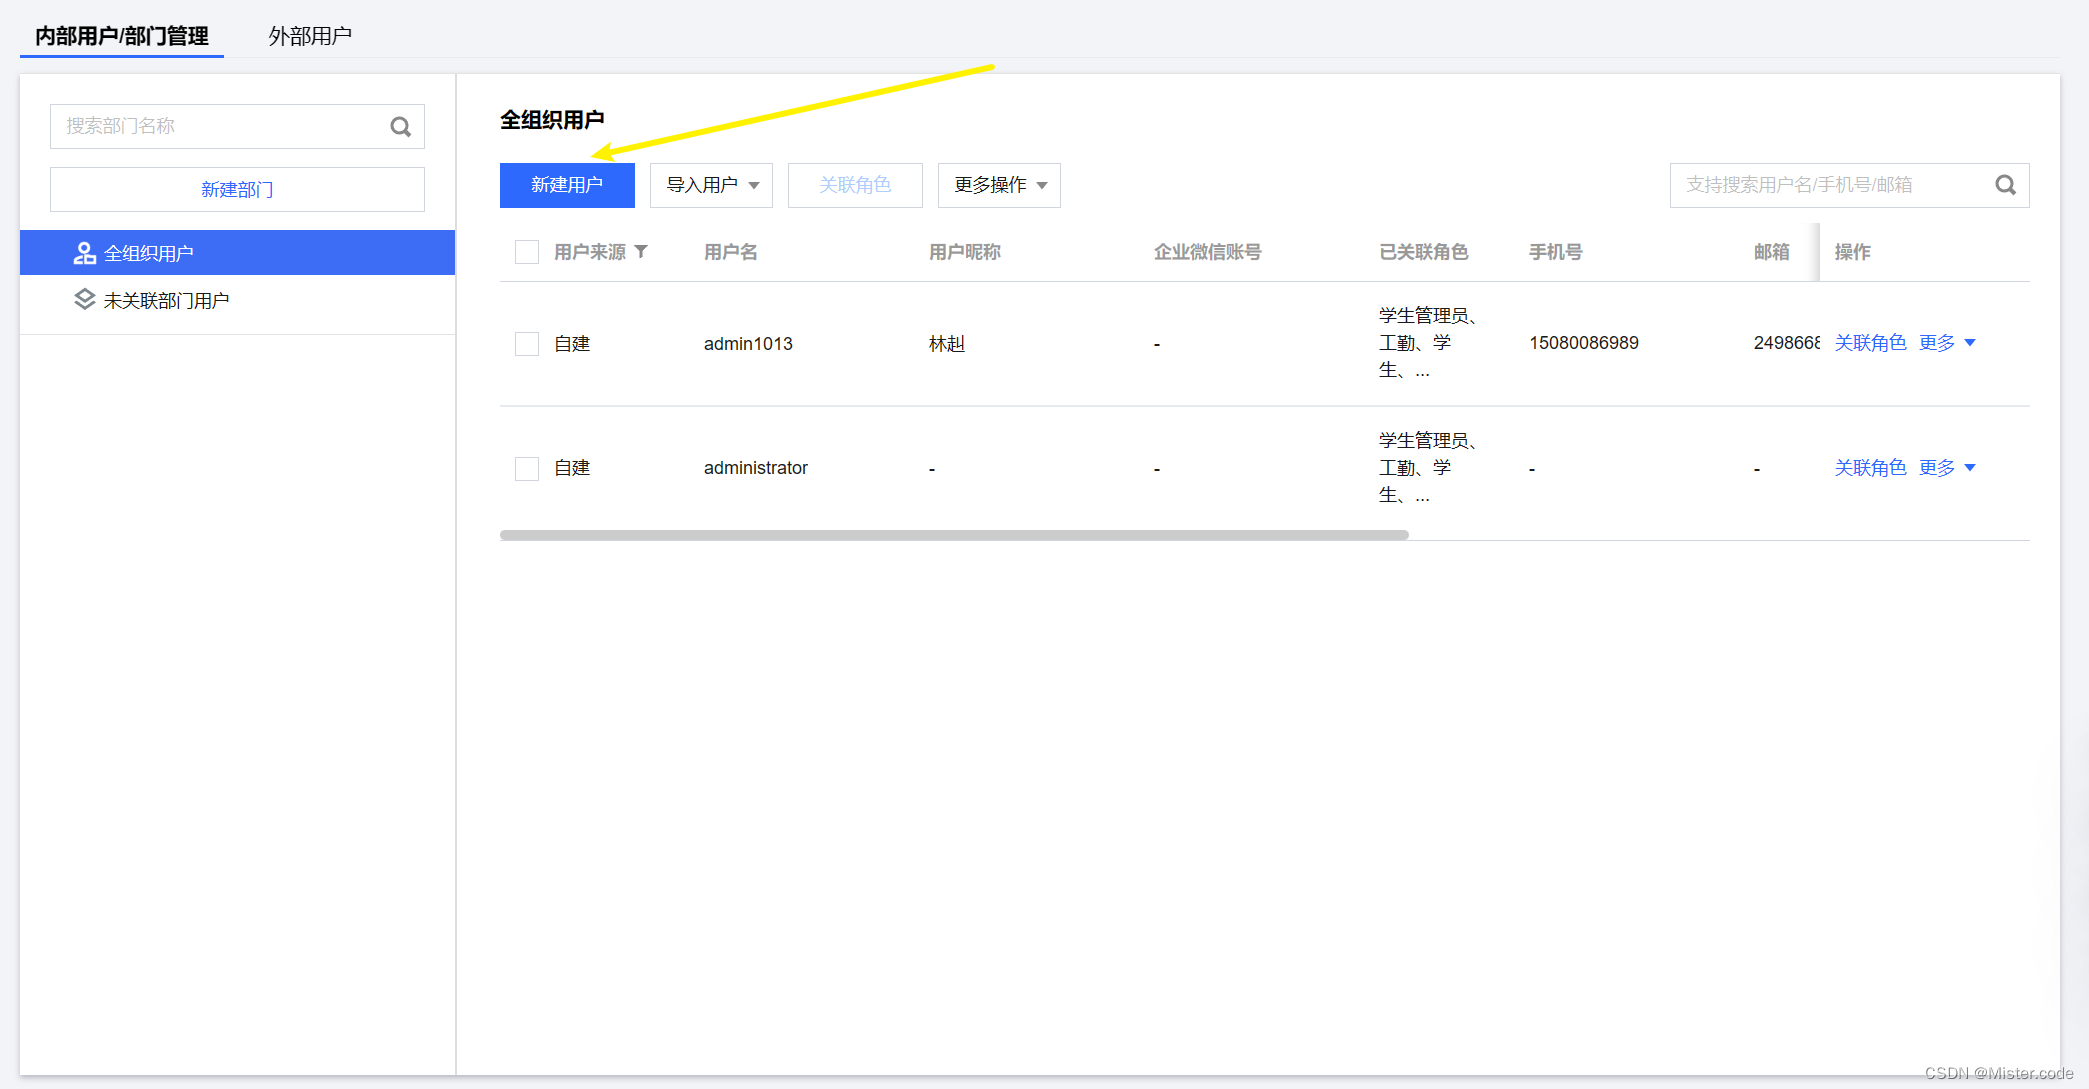Image resolution: width=2089 pixels, height=1089 pixels.
Task: Select 未关联部门用户 in the sidebar
Action: click(166, 299)
